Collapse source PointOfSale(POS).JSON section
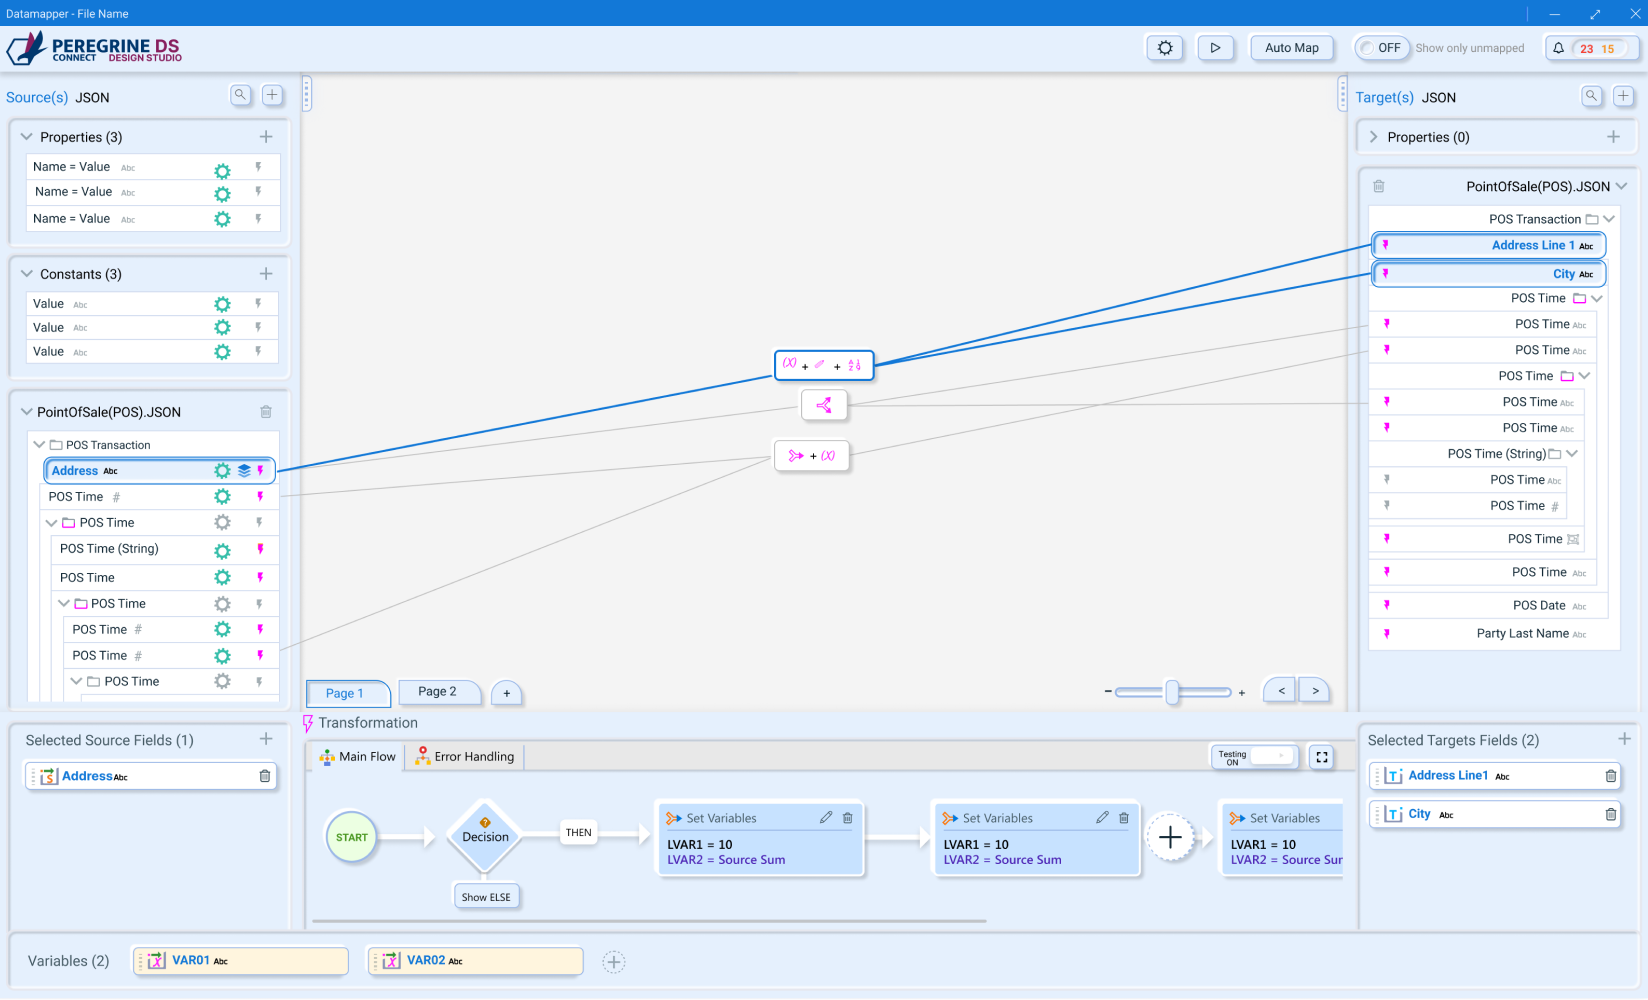The width and height of the screenshot is (1648, 1000). pos(27,412)
